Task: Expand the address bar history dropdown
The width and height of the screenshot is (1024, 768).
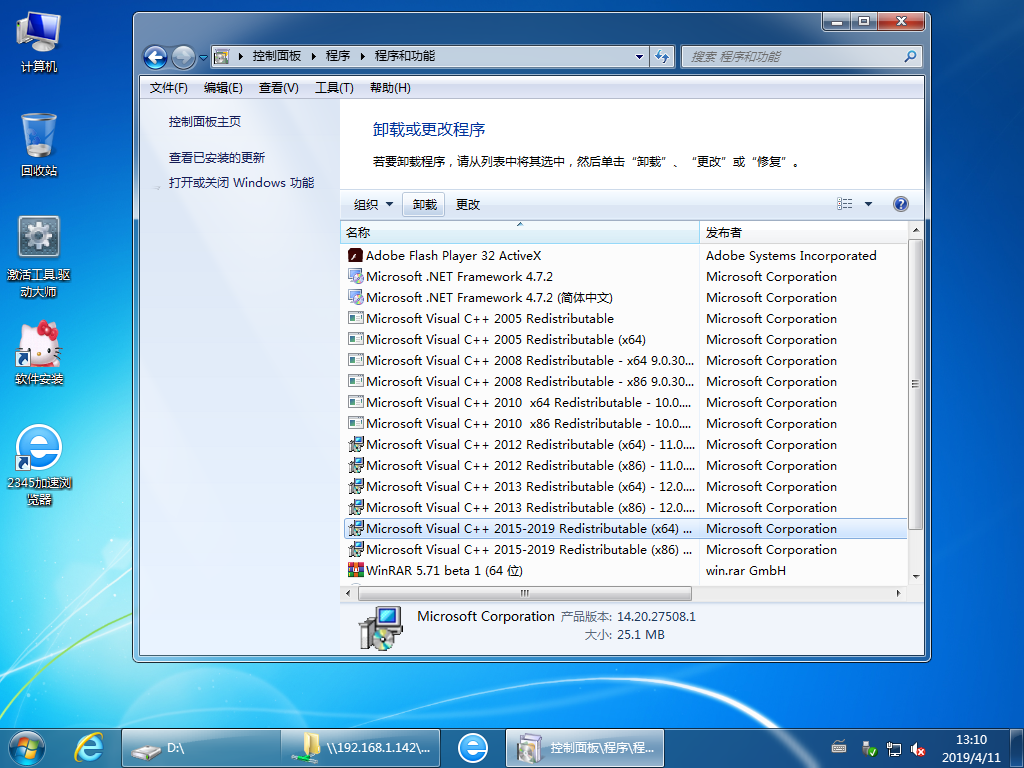Action: pos(639,57)
